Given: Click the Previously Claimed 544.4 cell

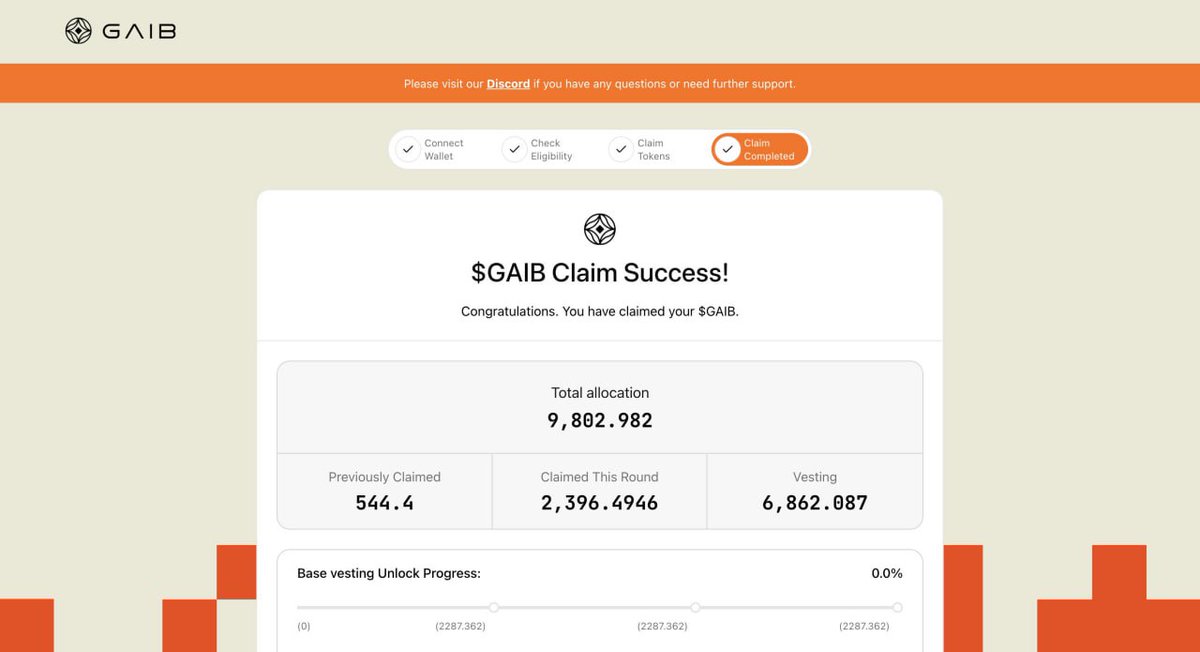Looking at the screenshot, I should click(x=385, y=491).
